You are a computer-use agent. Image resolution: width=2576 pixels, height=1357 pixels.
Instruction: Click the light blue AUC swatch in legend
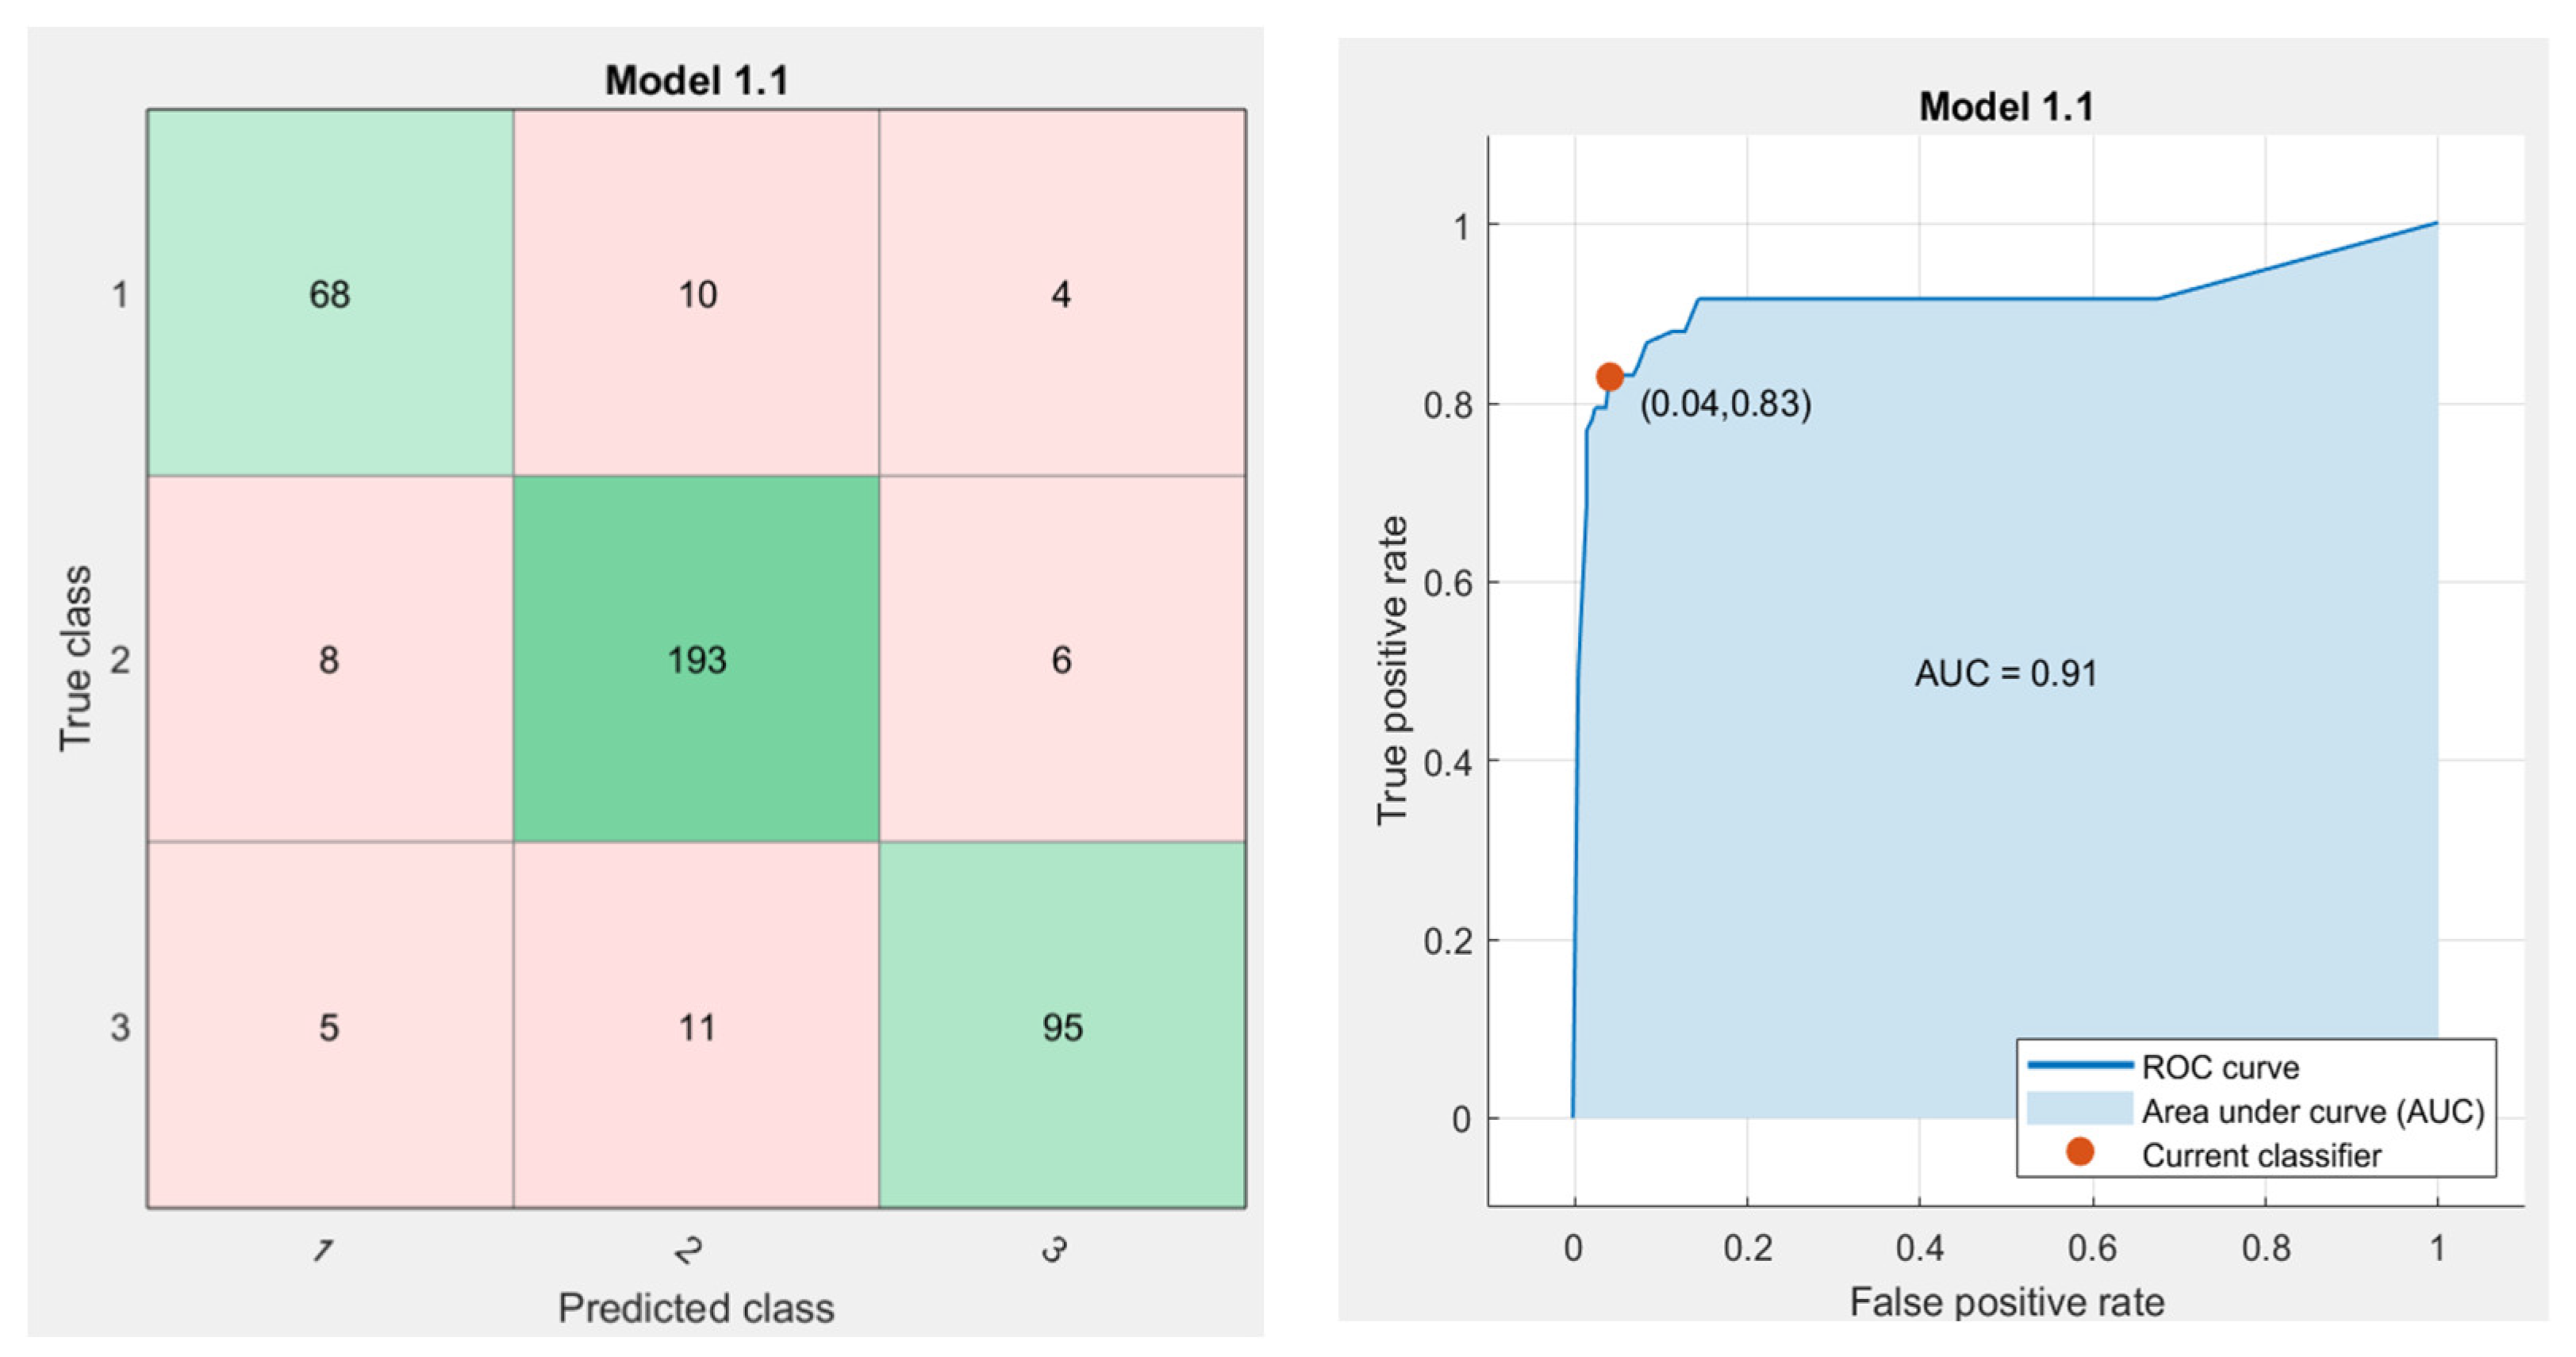[2080, 1109]
